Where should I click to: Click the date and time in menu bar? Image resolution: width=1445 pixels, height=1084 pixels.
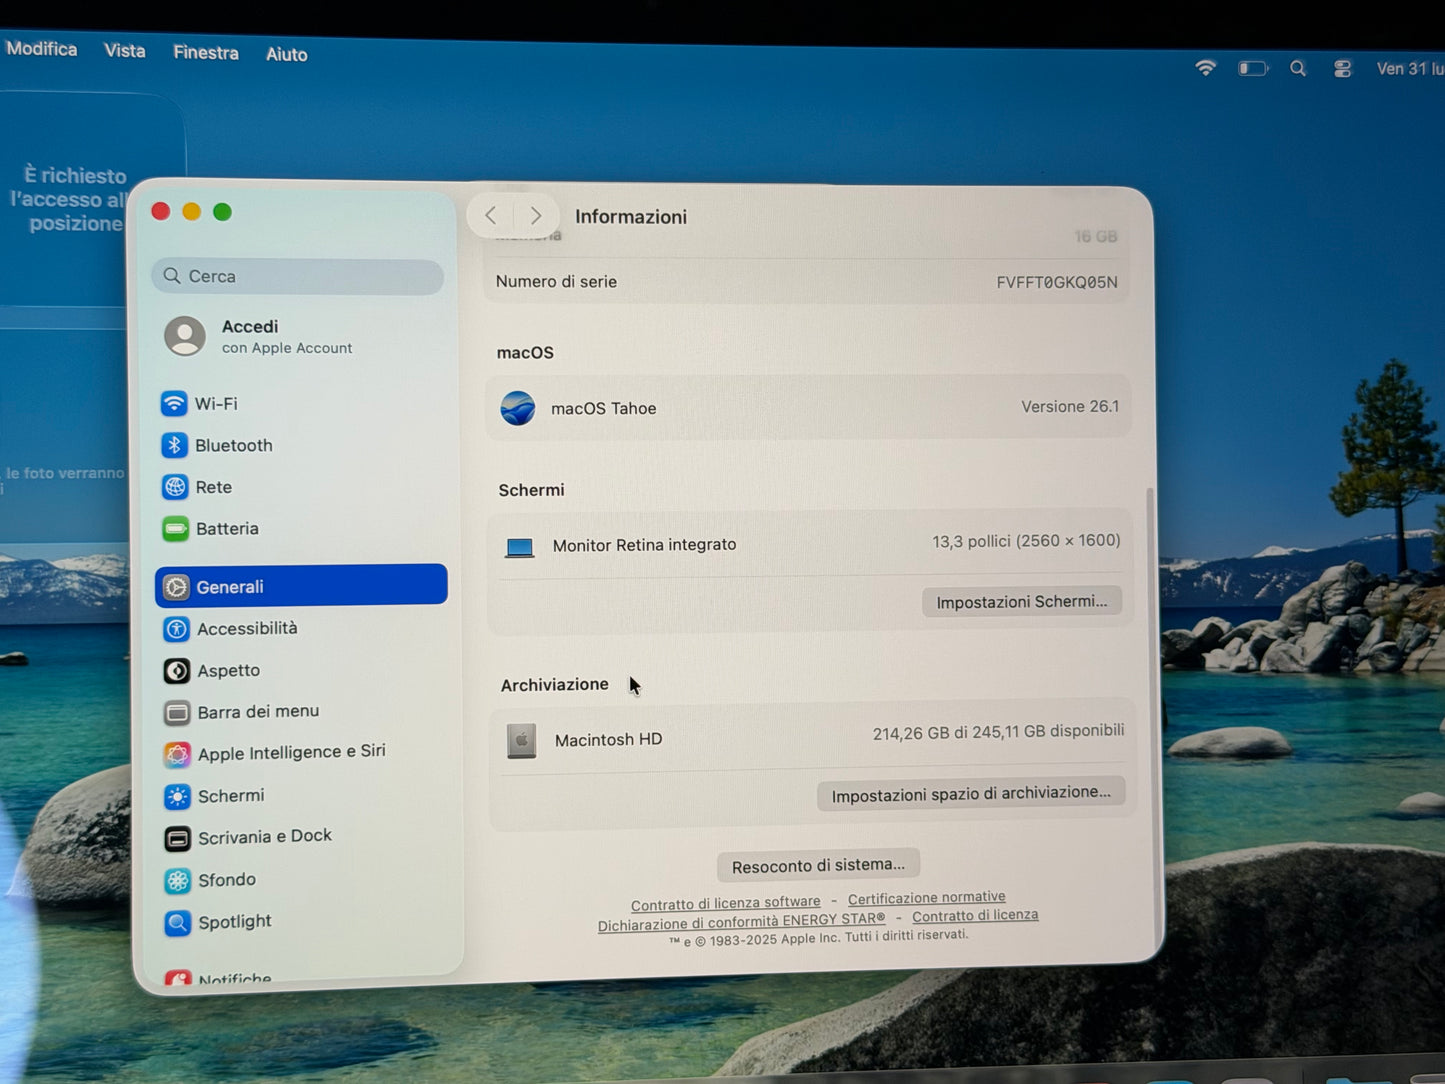(x=1410, y=68)
